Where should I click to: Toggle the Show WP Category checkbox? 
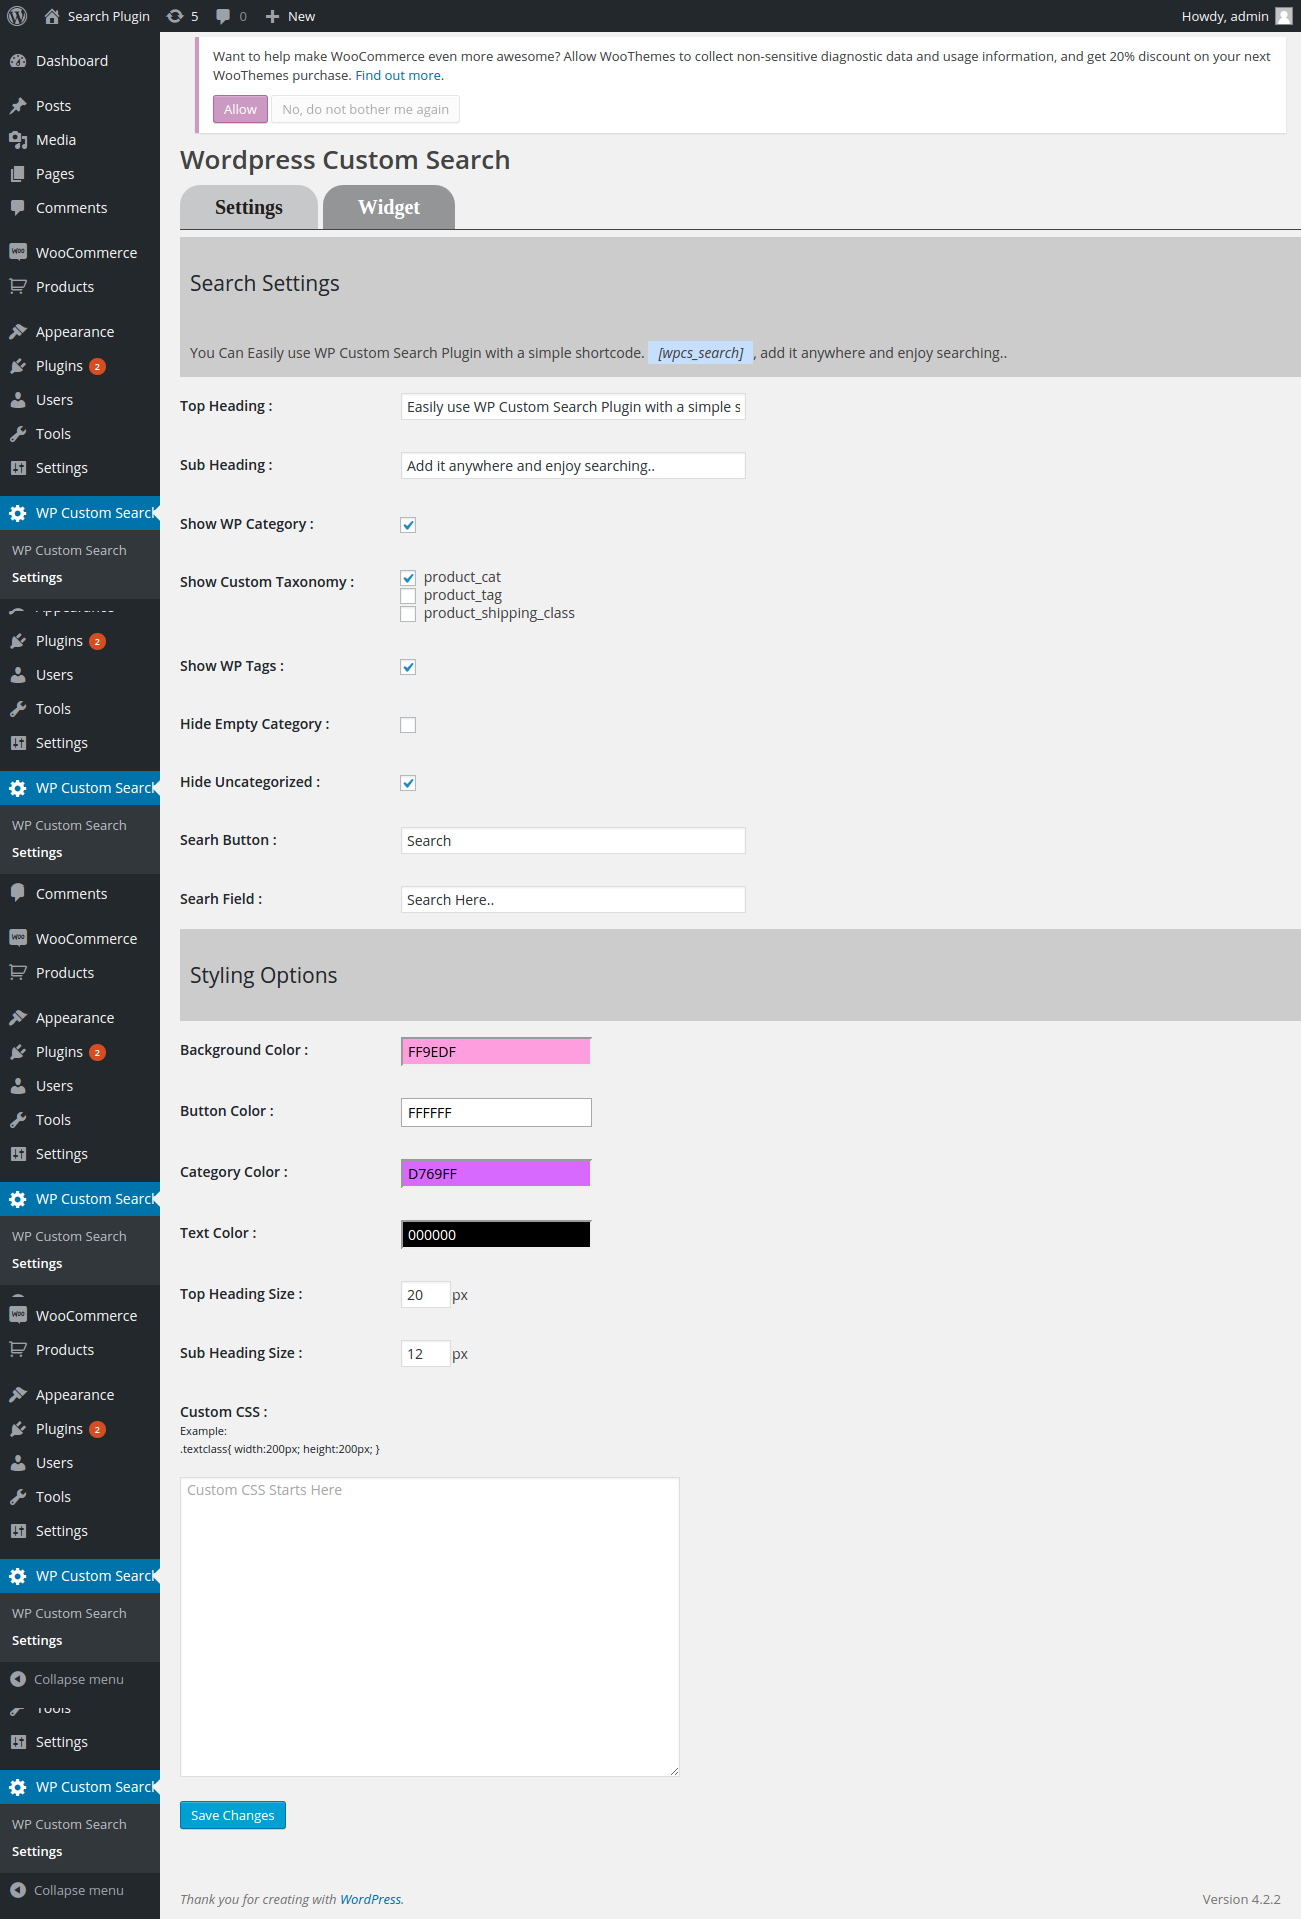click(408, 525)
